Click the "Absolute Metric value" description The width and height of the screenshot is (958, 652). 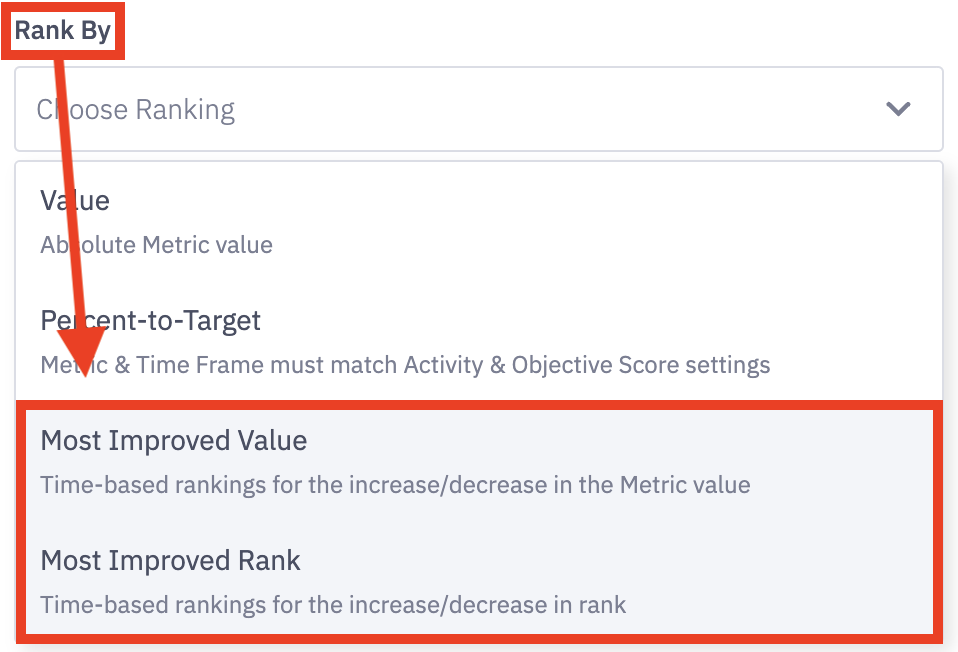pos(156,245)
